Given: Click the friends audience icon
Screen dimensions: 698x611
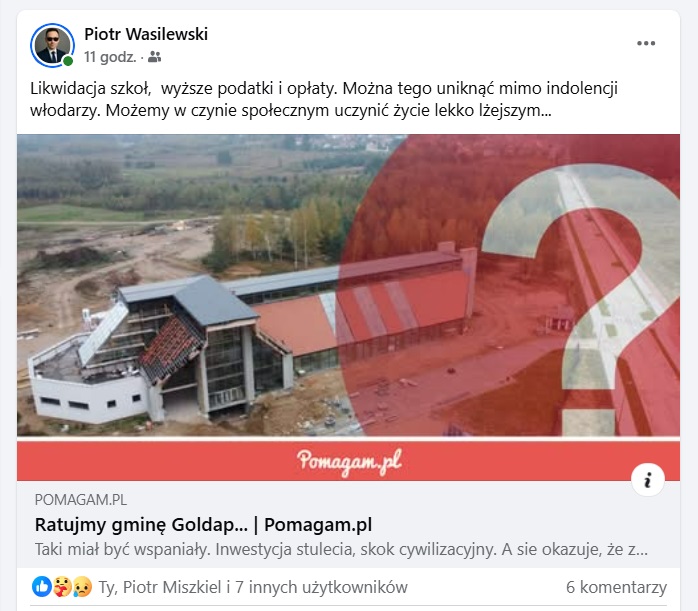Looking at the screenshot, I should [x=154, y=57].
